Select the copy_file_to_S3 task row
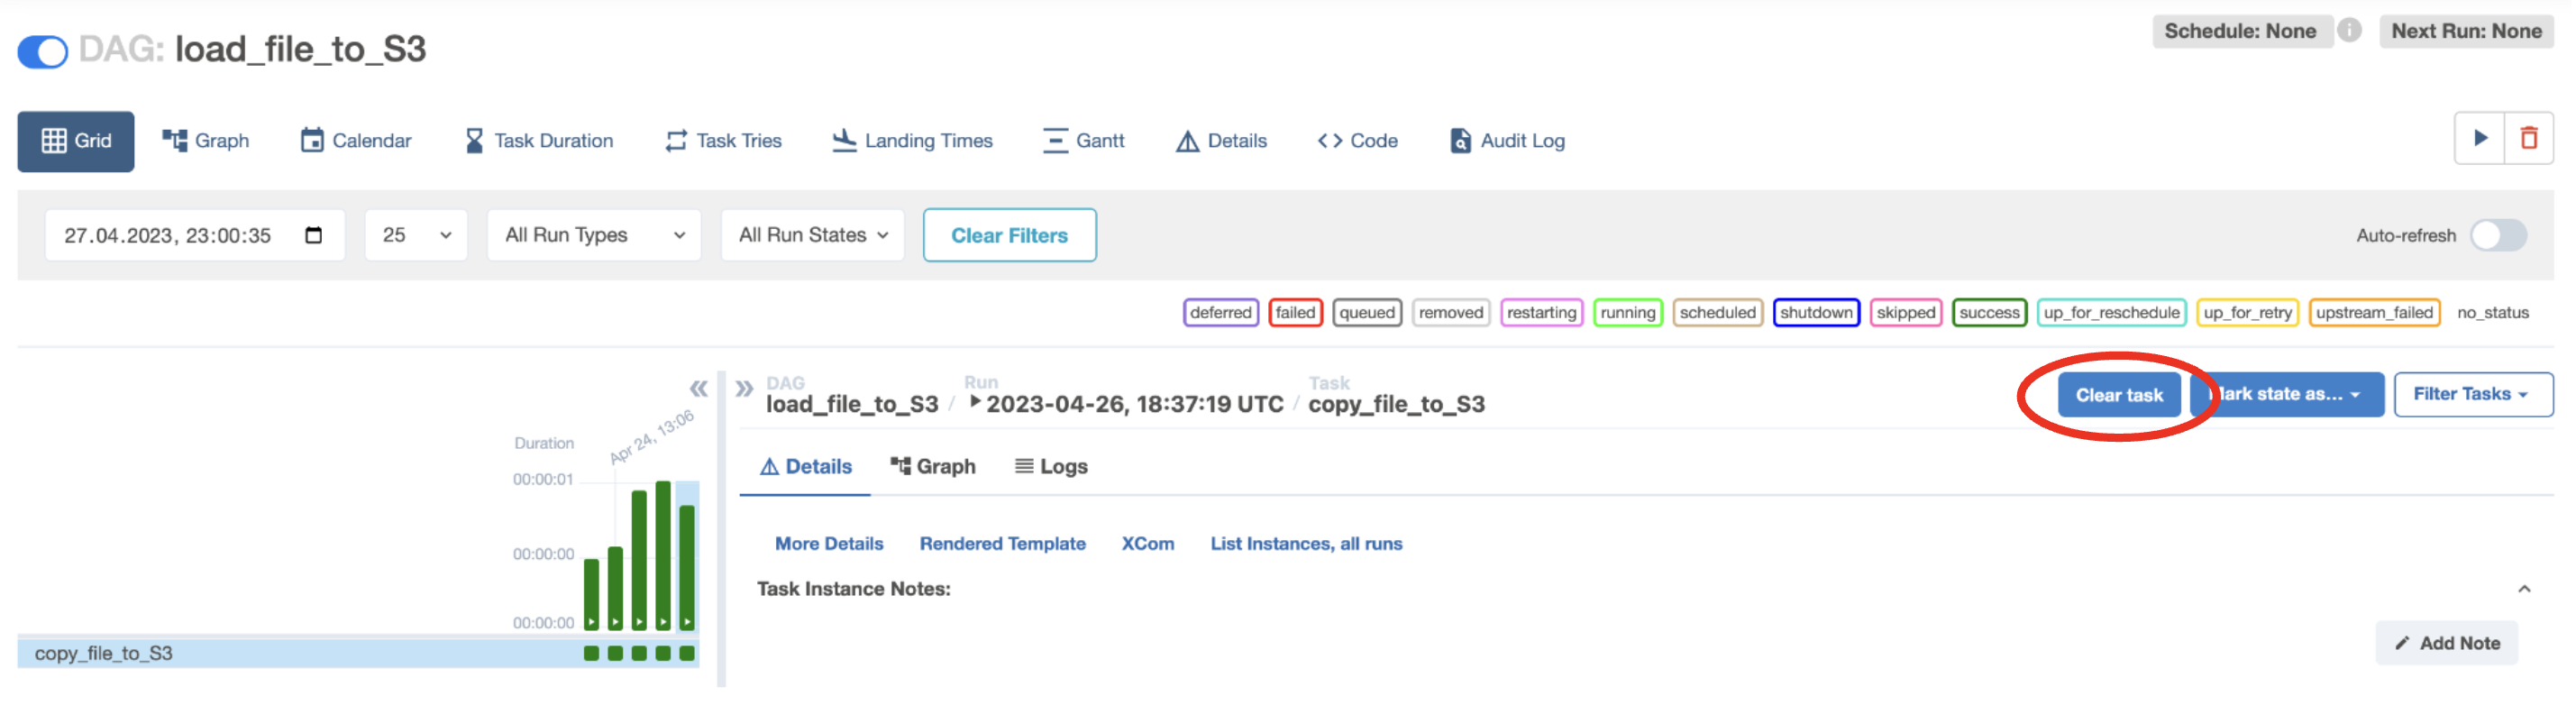This screenshot has width=2576, height=705. click(104, 653)
